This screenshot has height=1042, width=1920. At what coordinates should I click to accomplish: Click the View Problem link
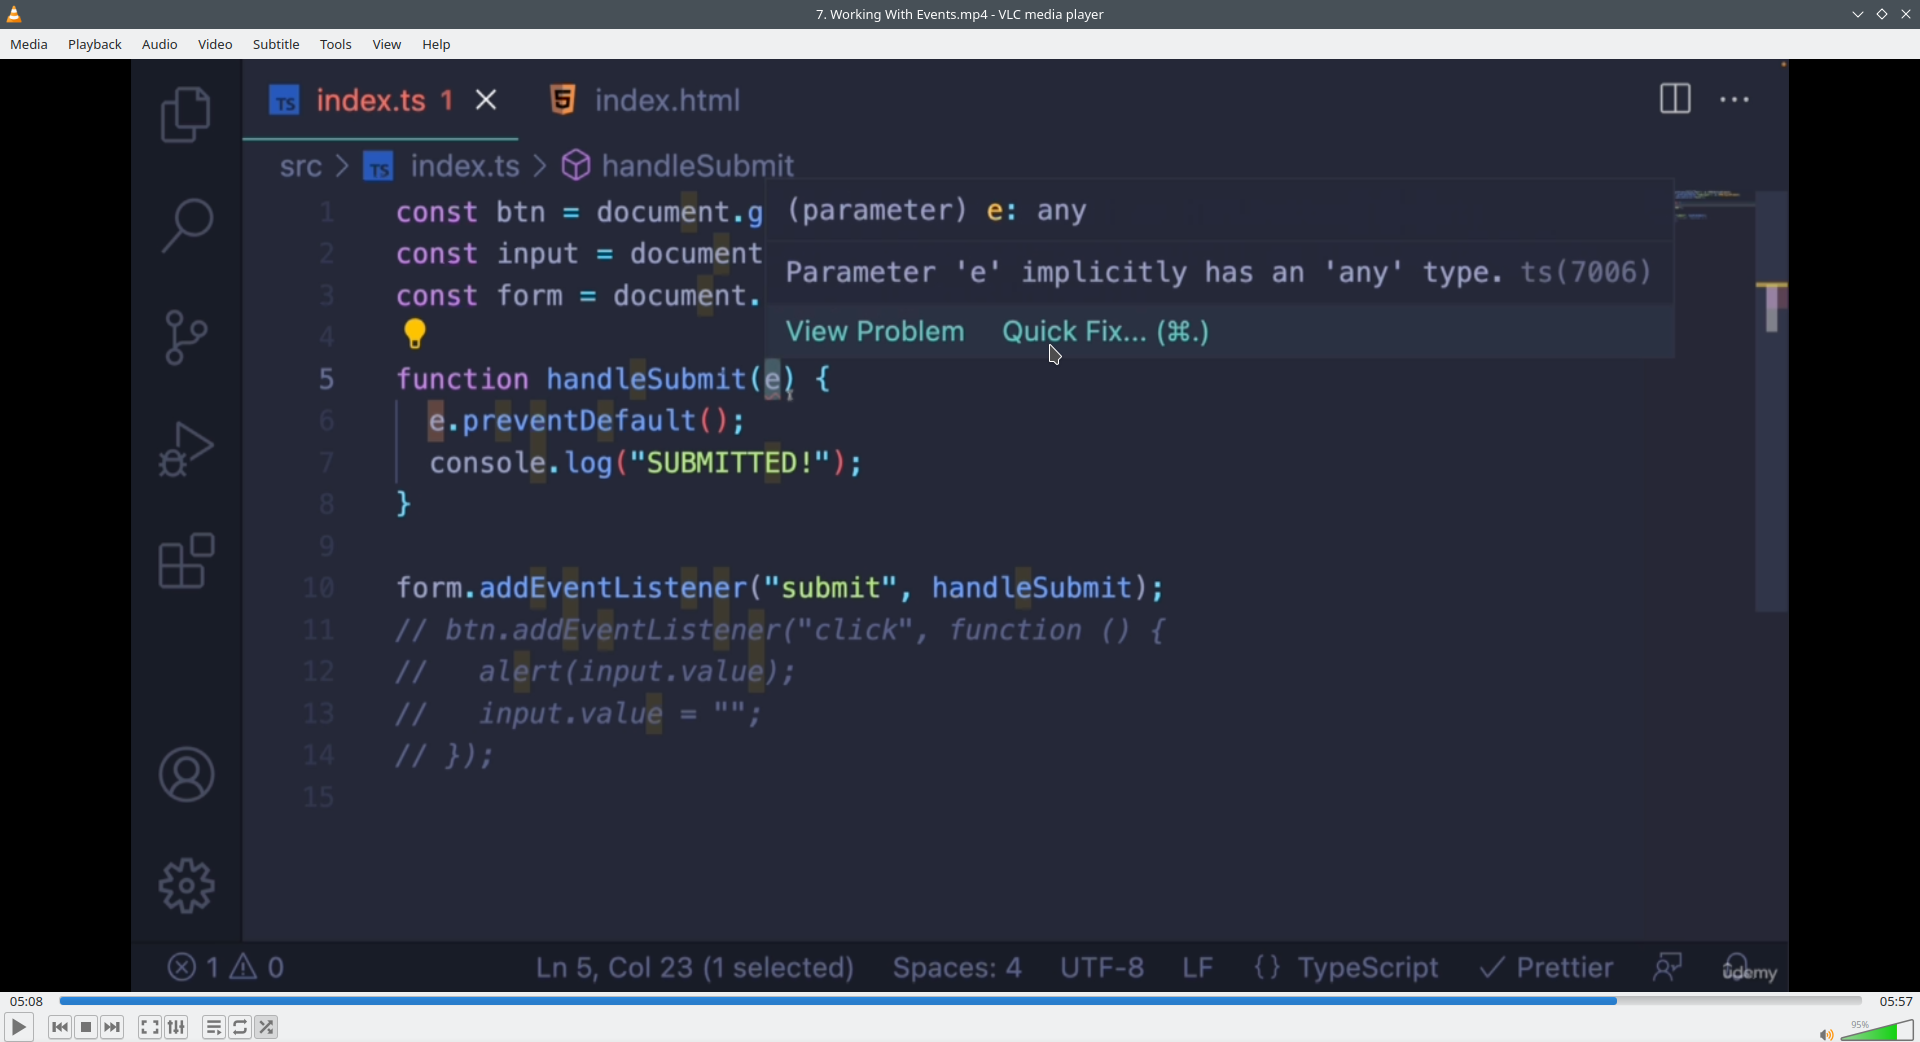875,332
